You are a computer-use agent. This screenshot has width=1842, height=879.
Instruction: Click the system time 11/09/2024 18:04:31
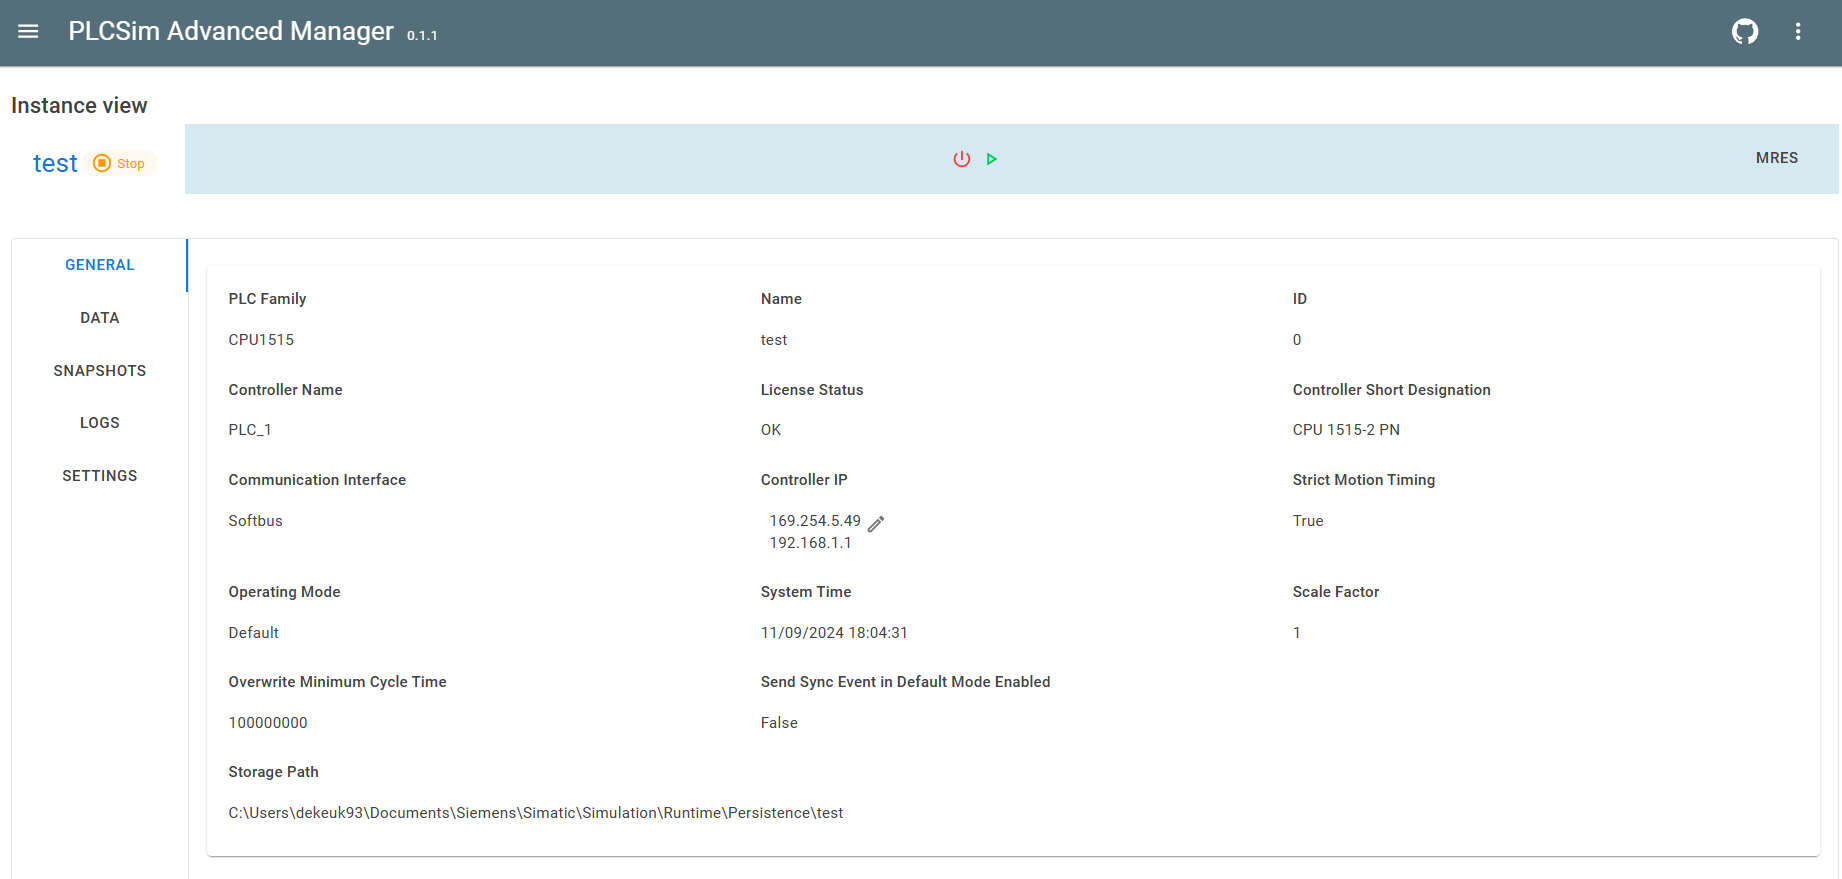pos(834,633)
